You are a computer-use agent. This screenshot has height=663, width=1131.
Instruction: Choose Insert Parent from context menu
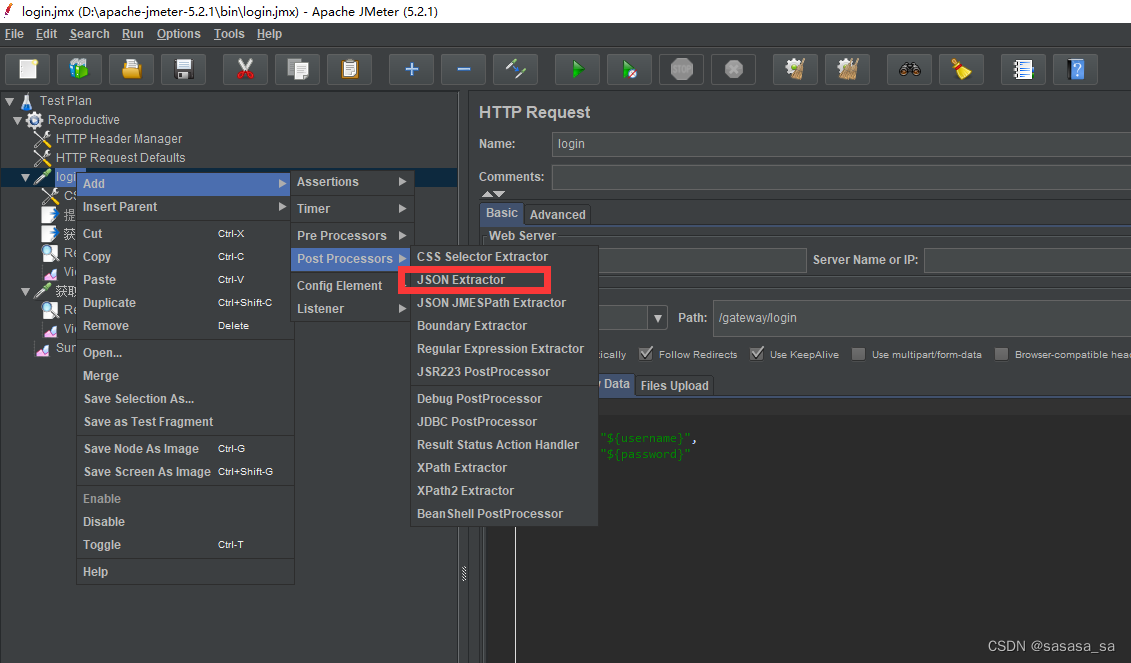(185, 207)
